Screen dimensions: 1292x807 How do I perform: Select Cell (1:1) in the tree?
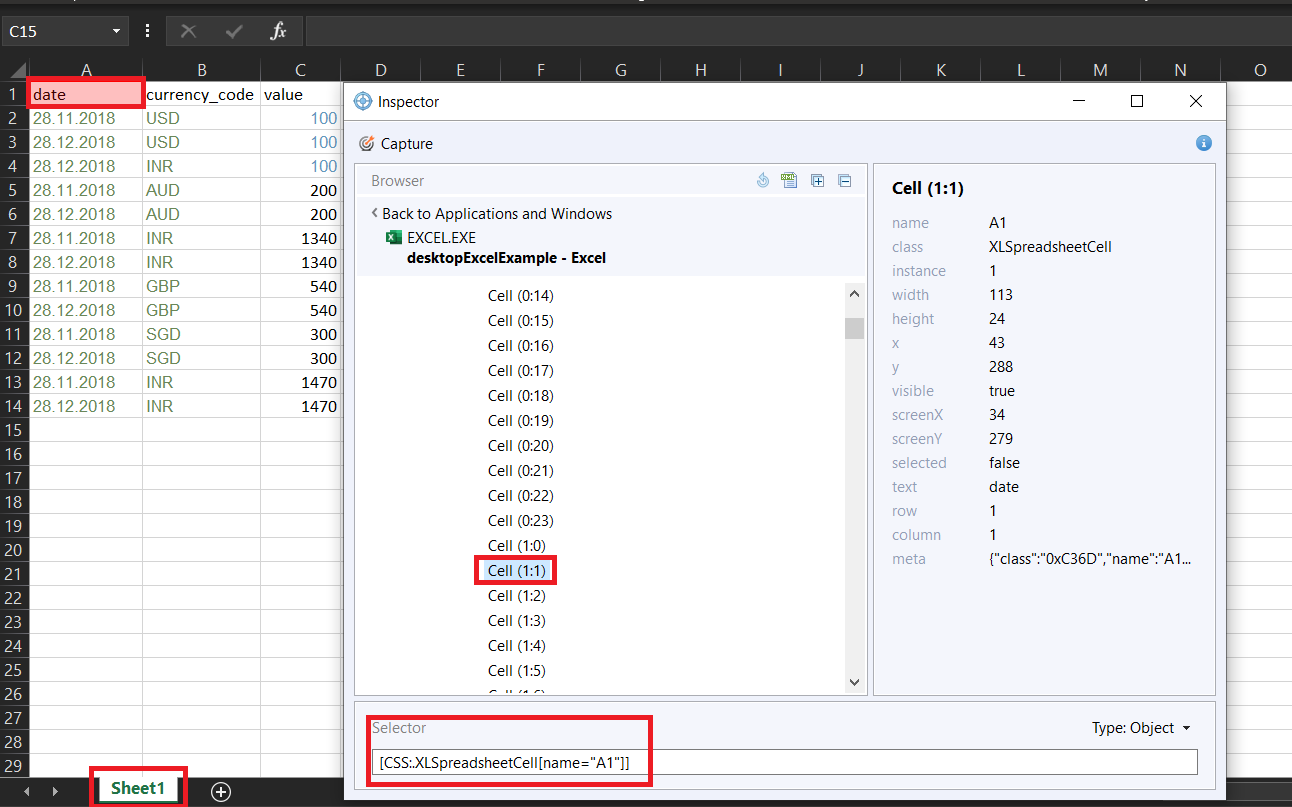point(516,571)
